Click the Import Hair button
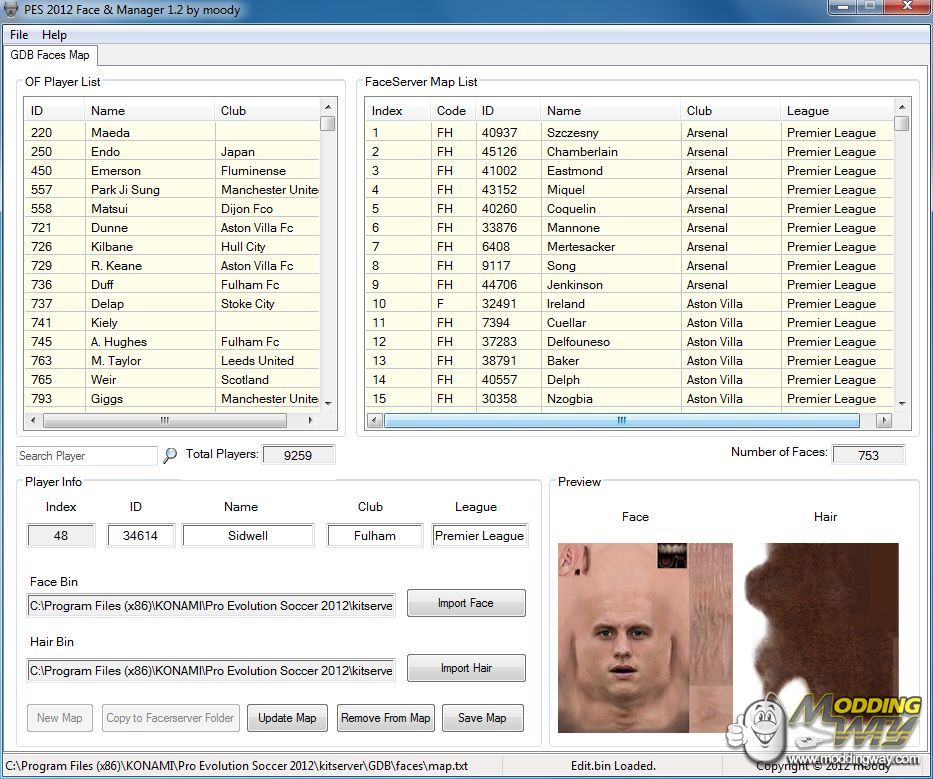Image resolution: width=933 pixels, height=779 pixels. pos(465,668)
